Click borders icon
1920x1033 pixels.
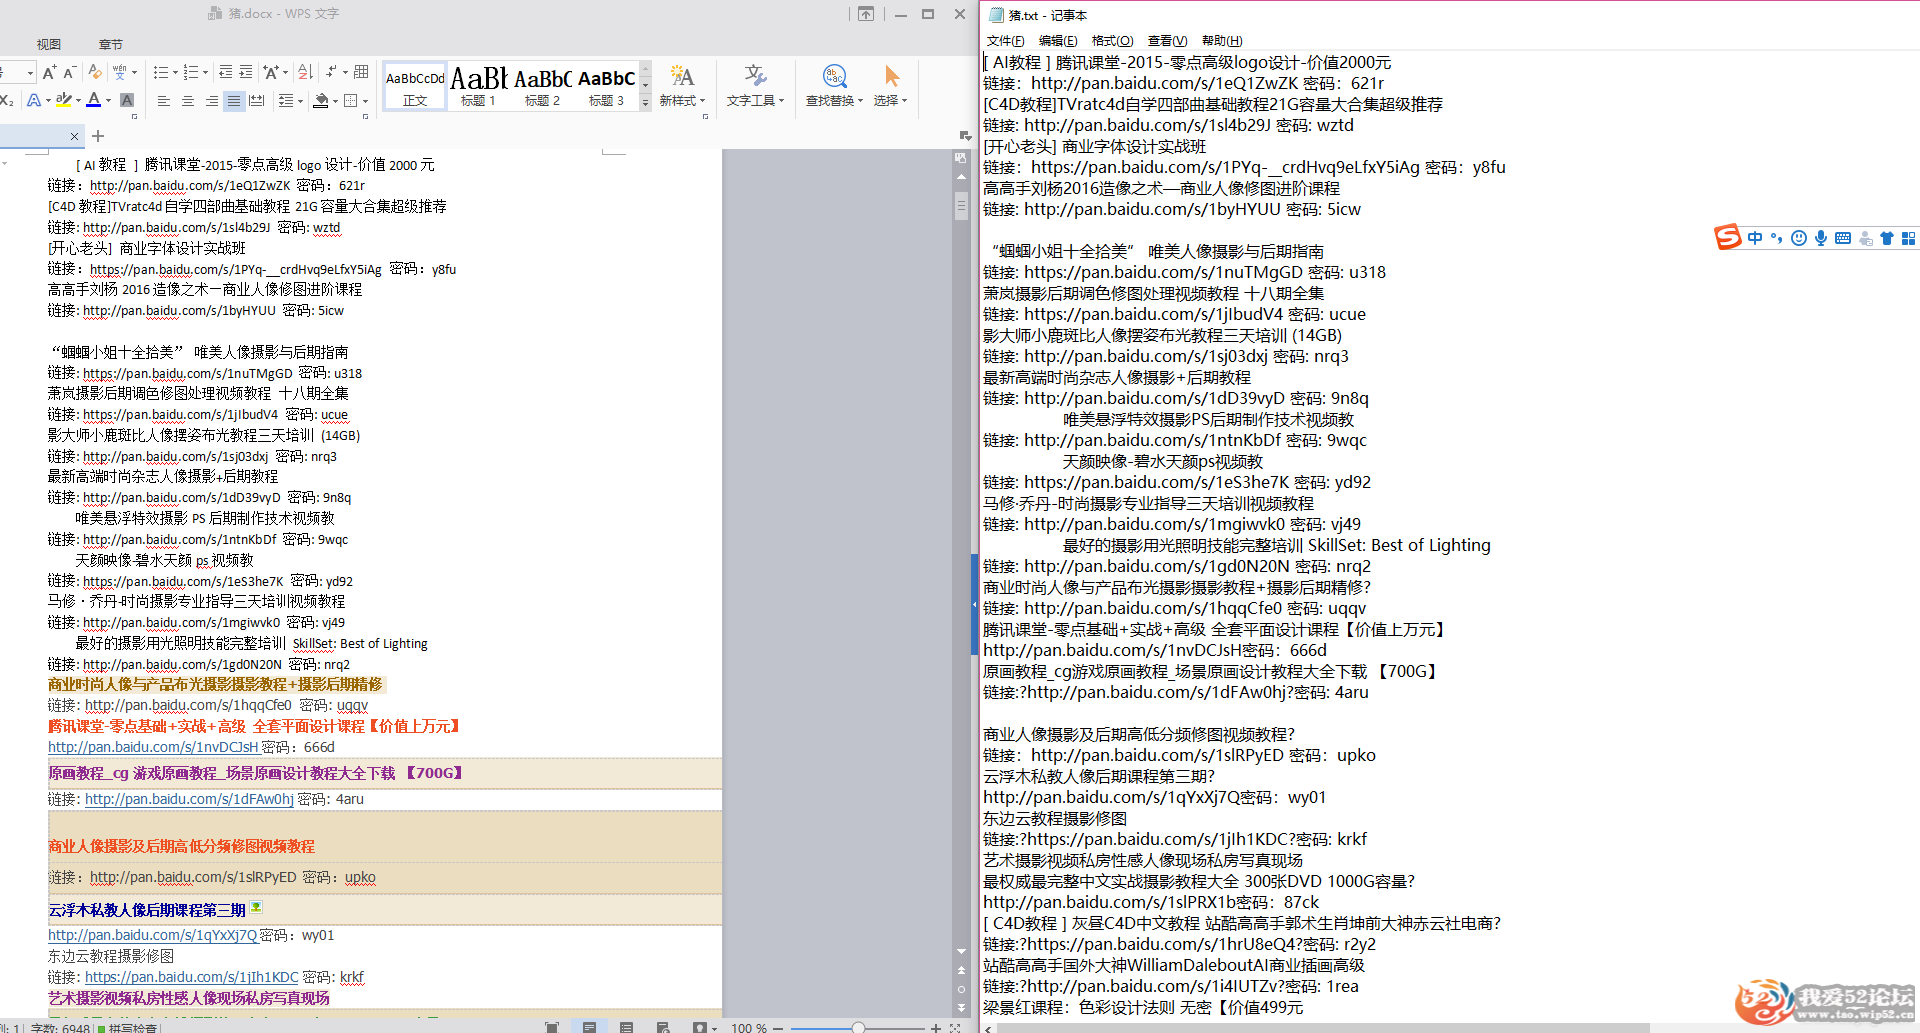tap(350, 101)
